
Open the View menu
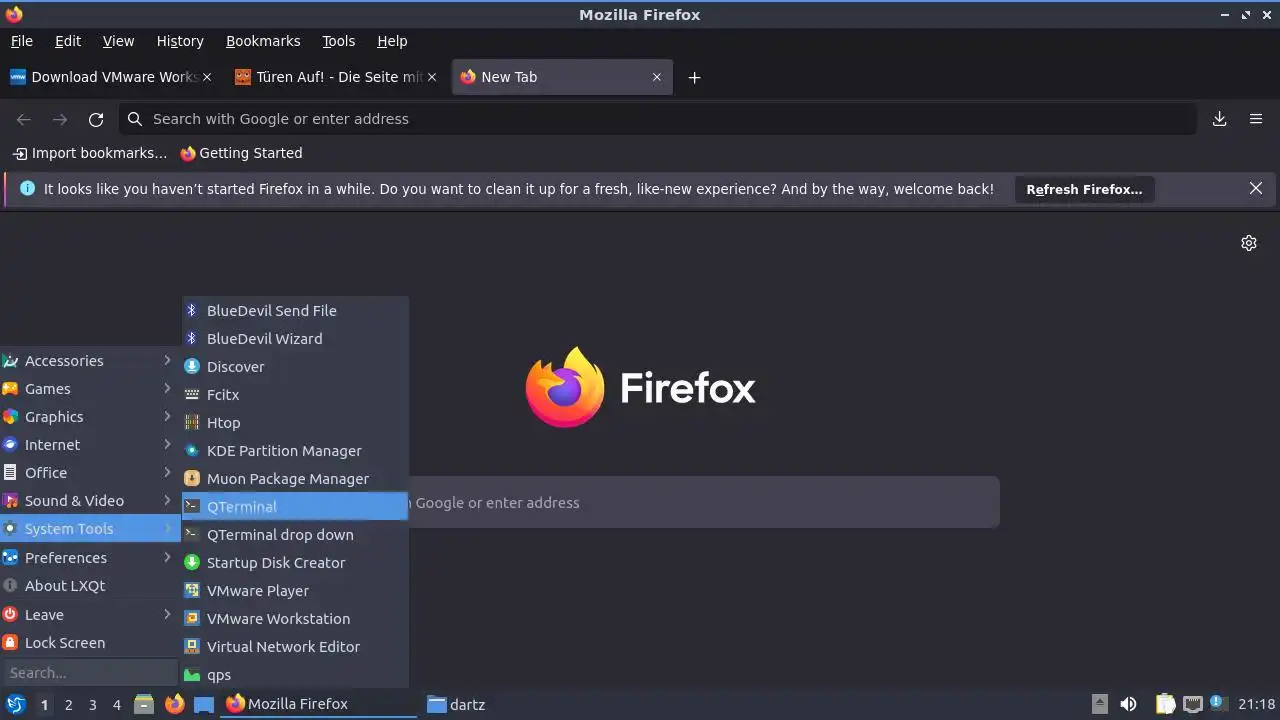coord(118,41)
